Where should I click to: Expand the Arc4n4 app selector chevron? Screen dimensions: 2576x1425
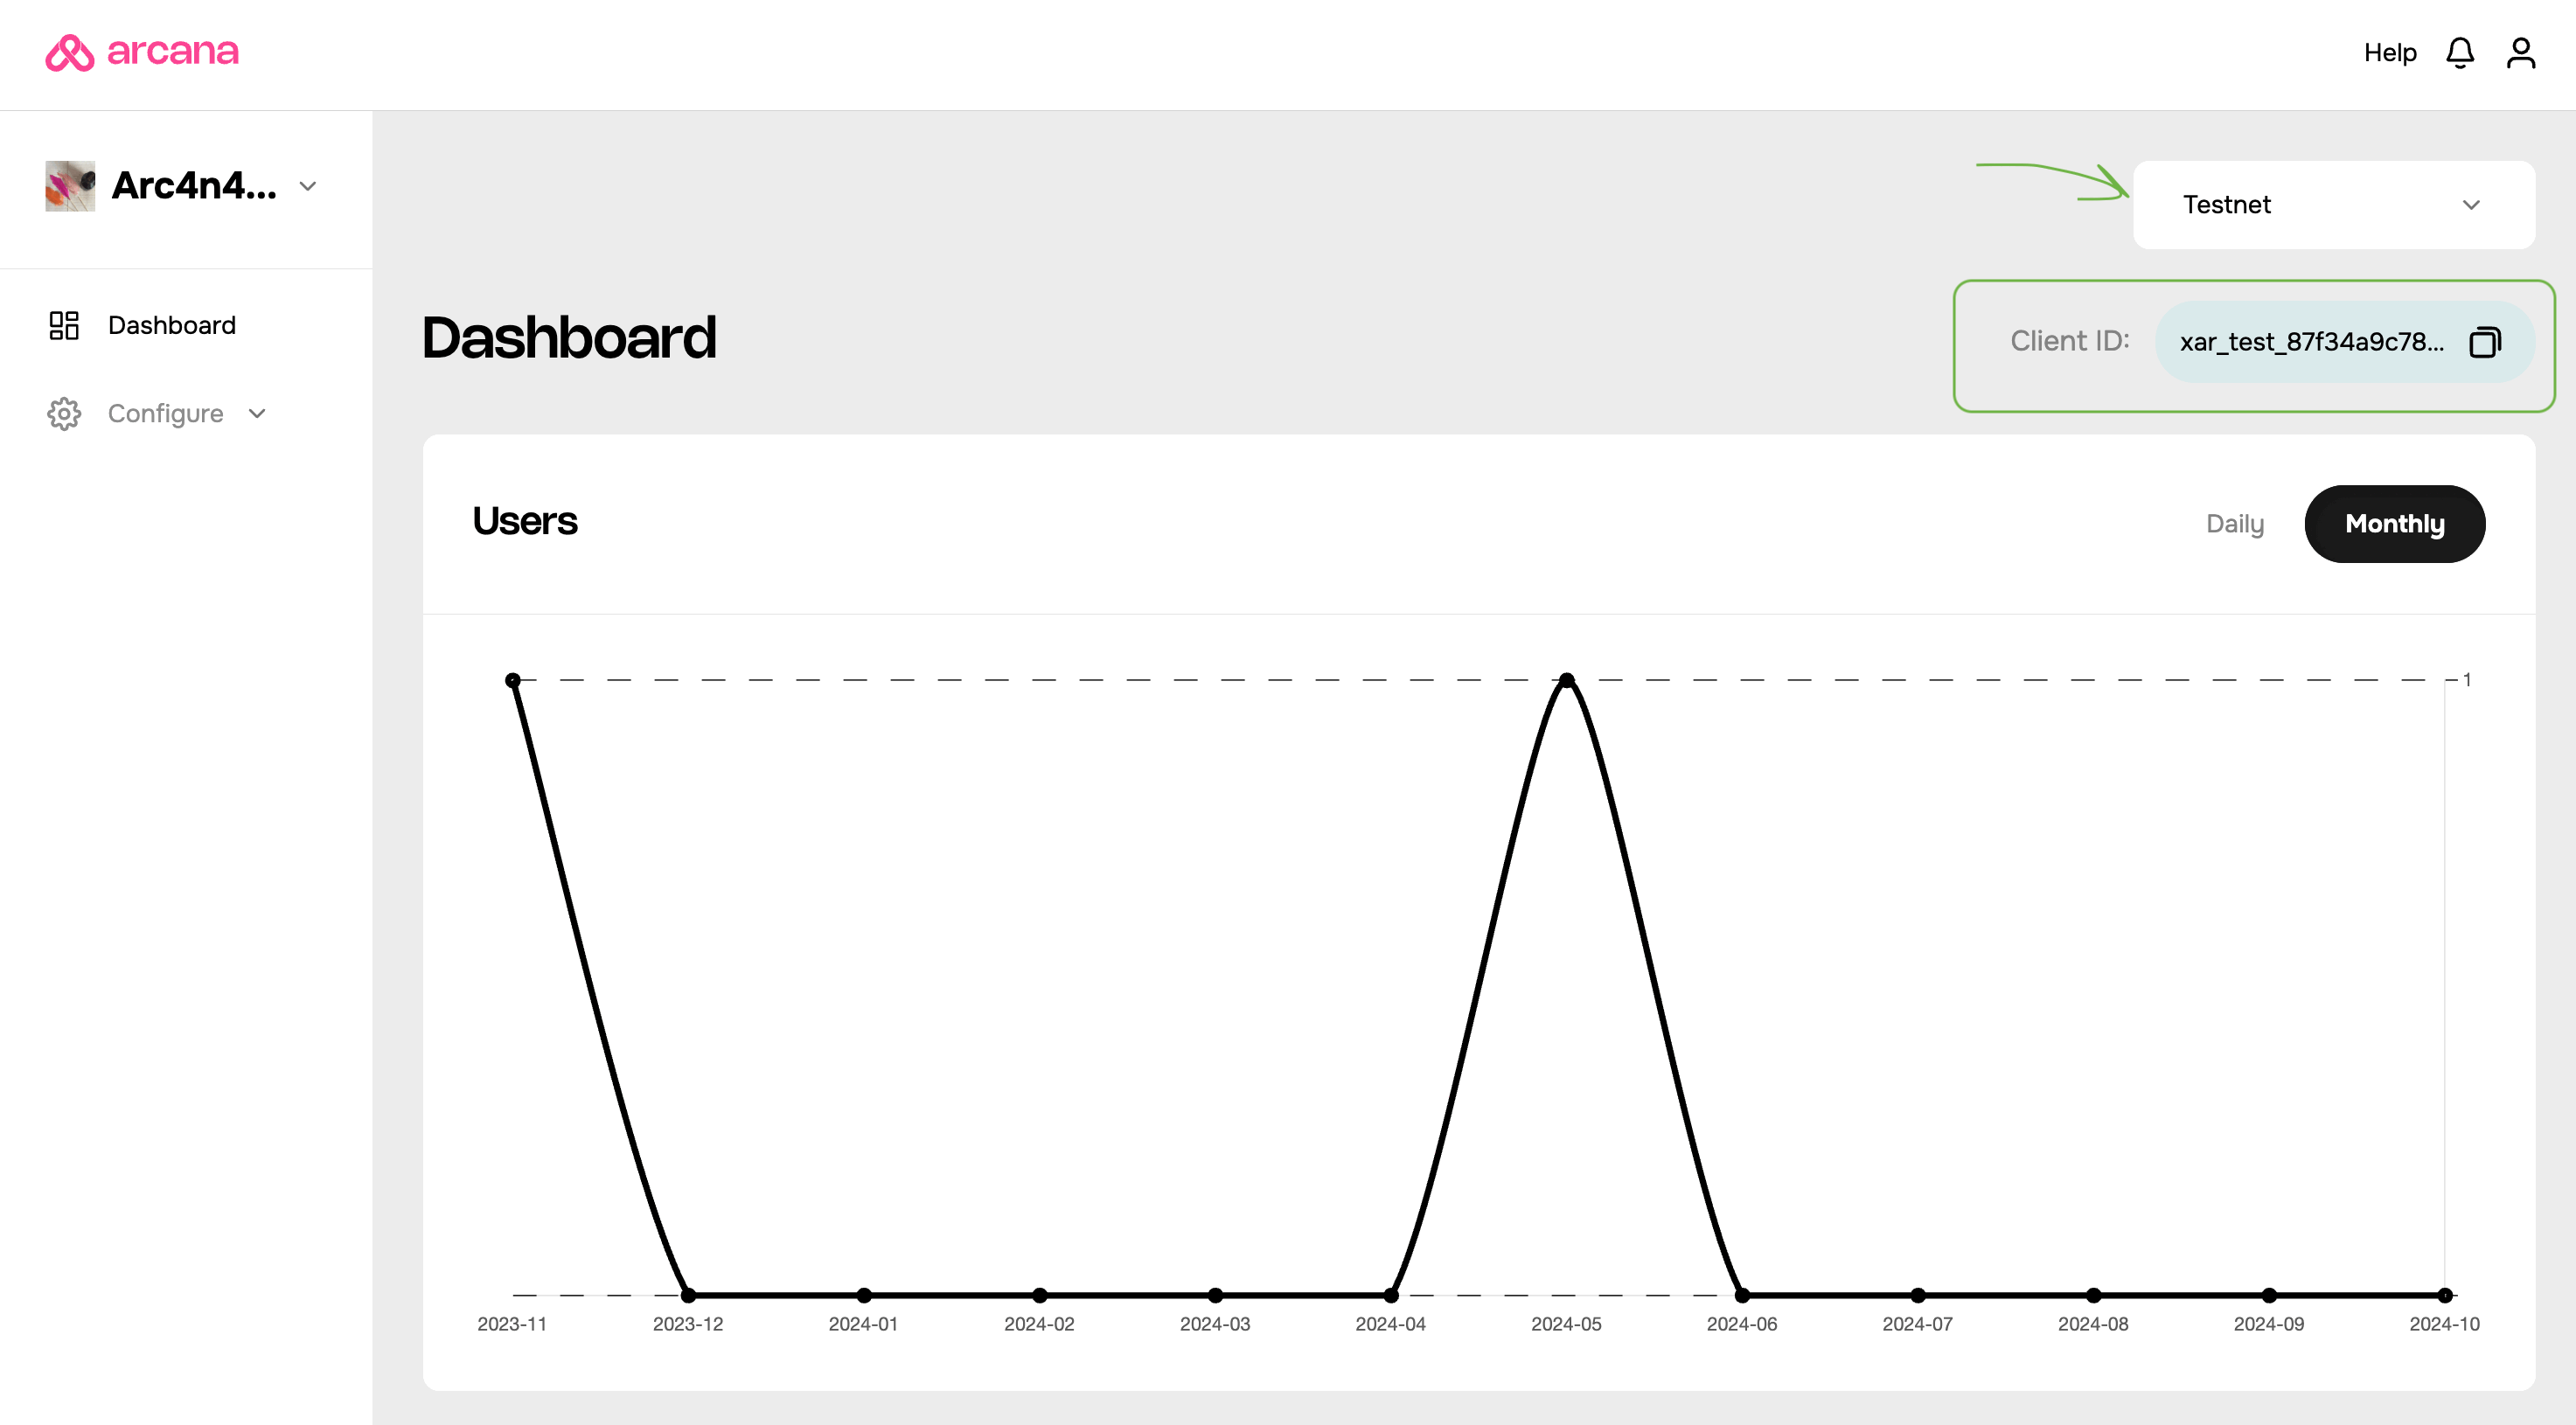point(308,186)
